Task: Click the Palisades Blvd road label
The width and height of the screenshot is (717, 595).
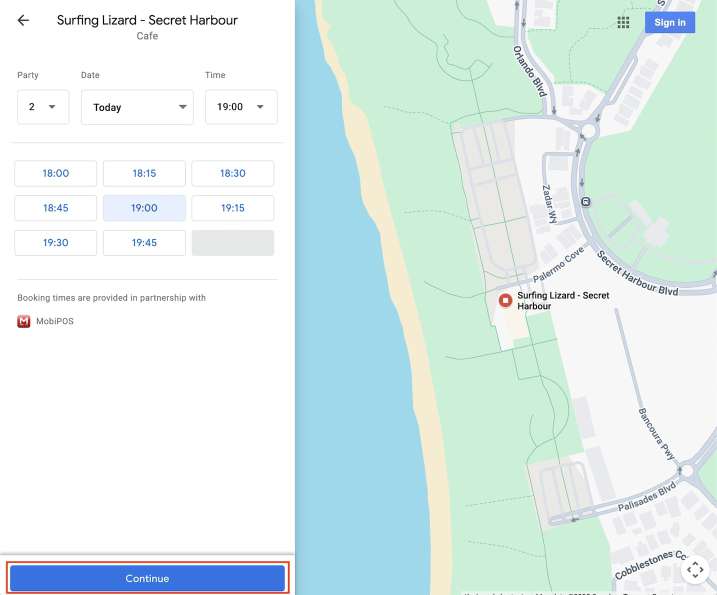Action: 647,497
